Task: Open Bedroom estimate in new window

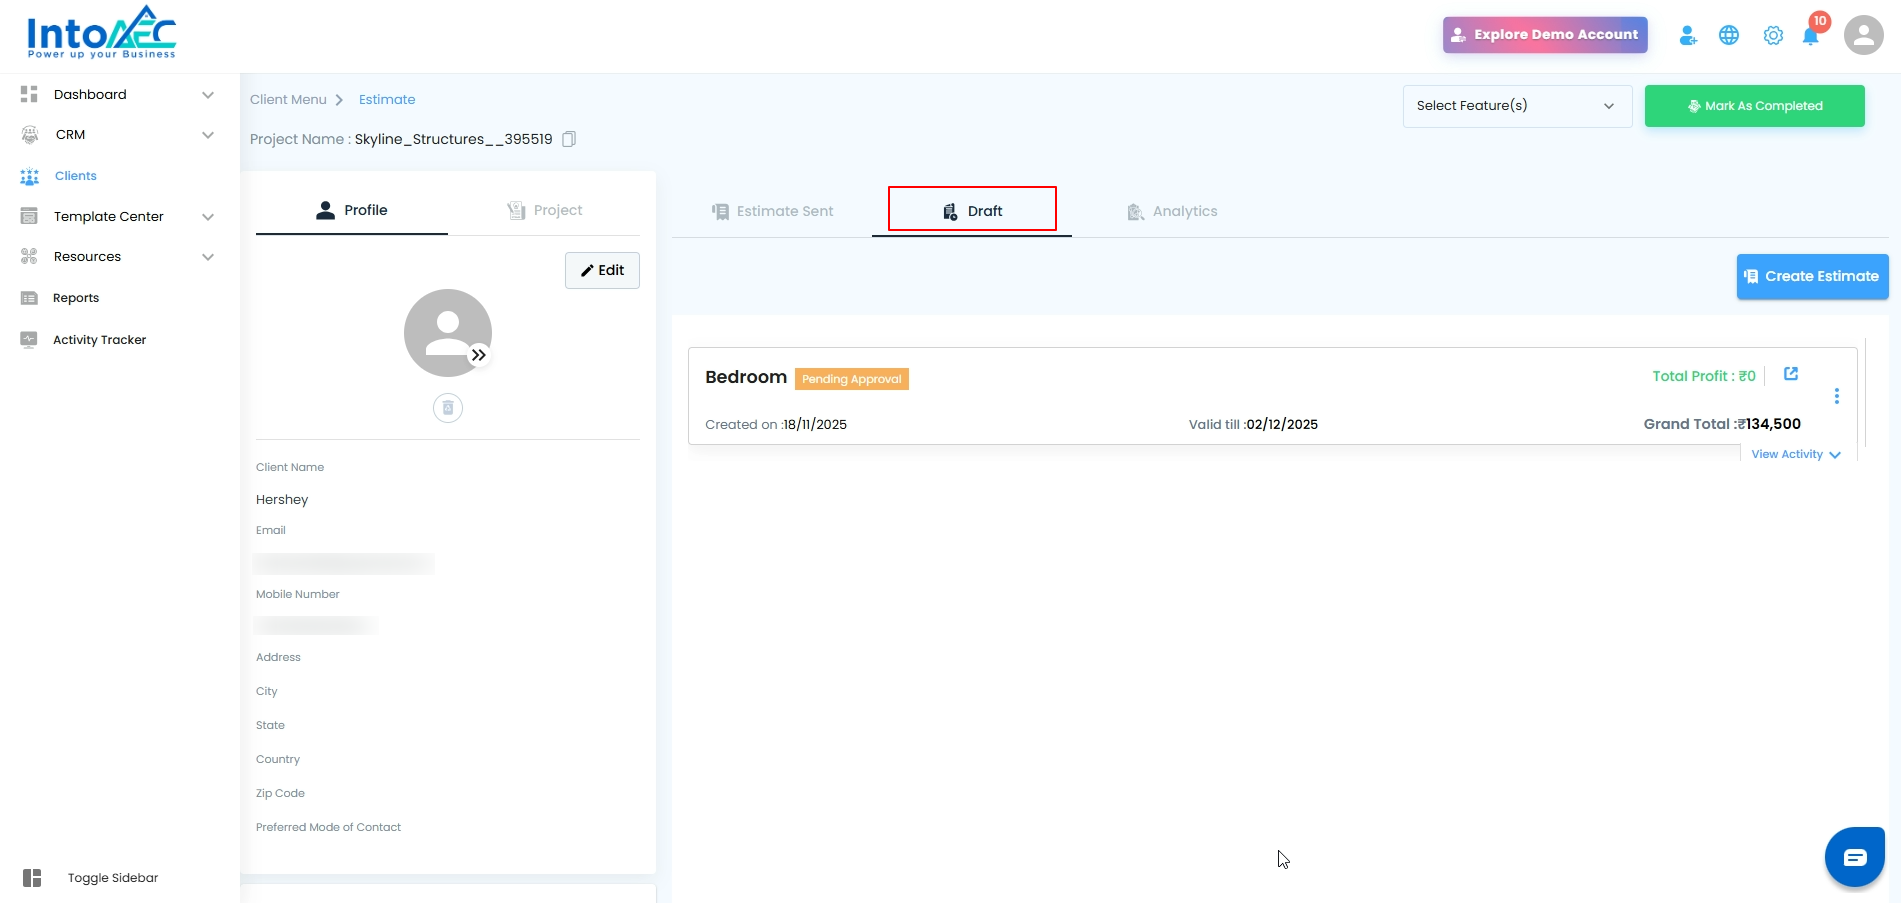Action: click(x=1791, y=374)
